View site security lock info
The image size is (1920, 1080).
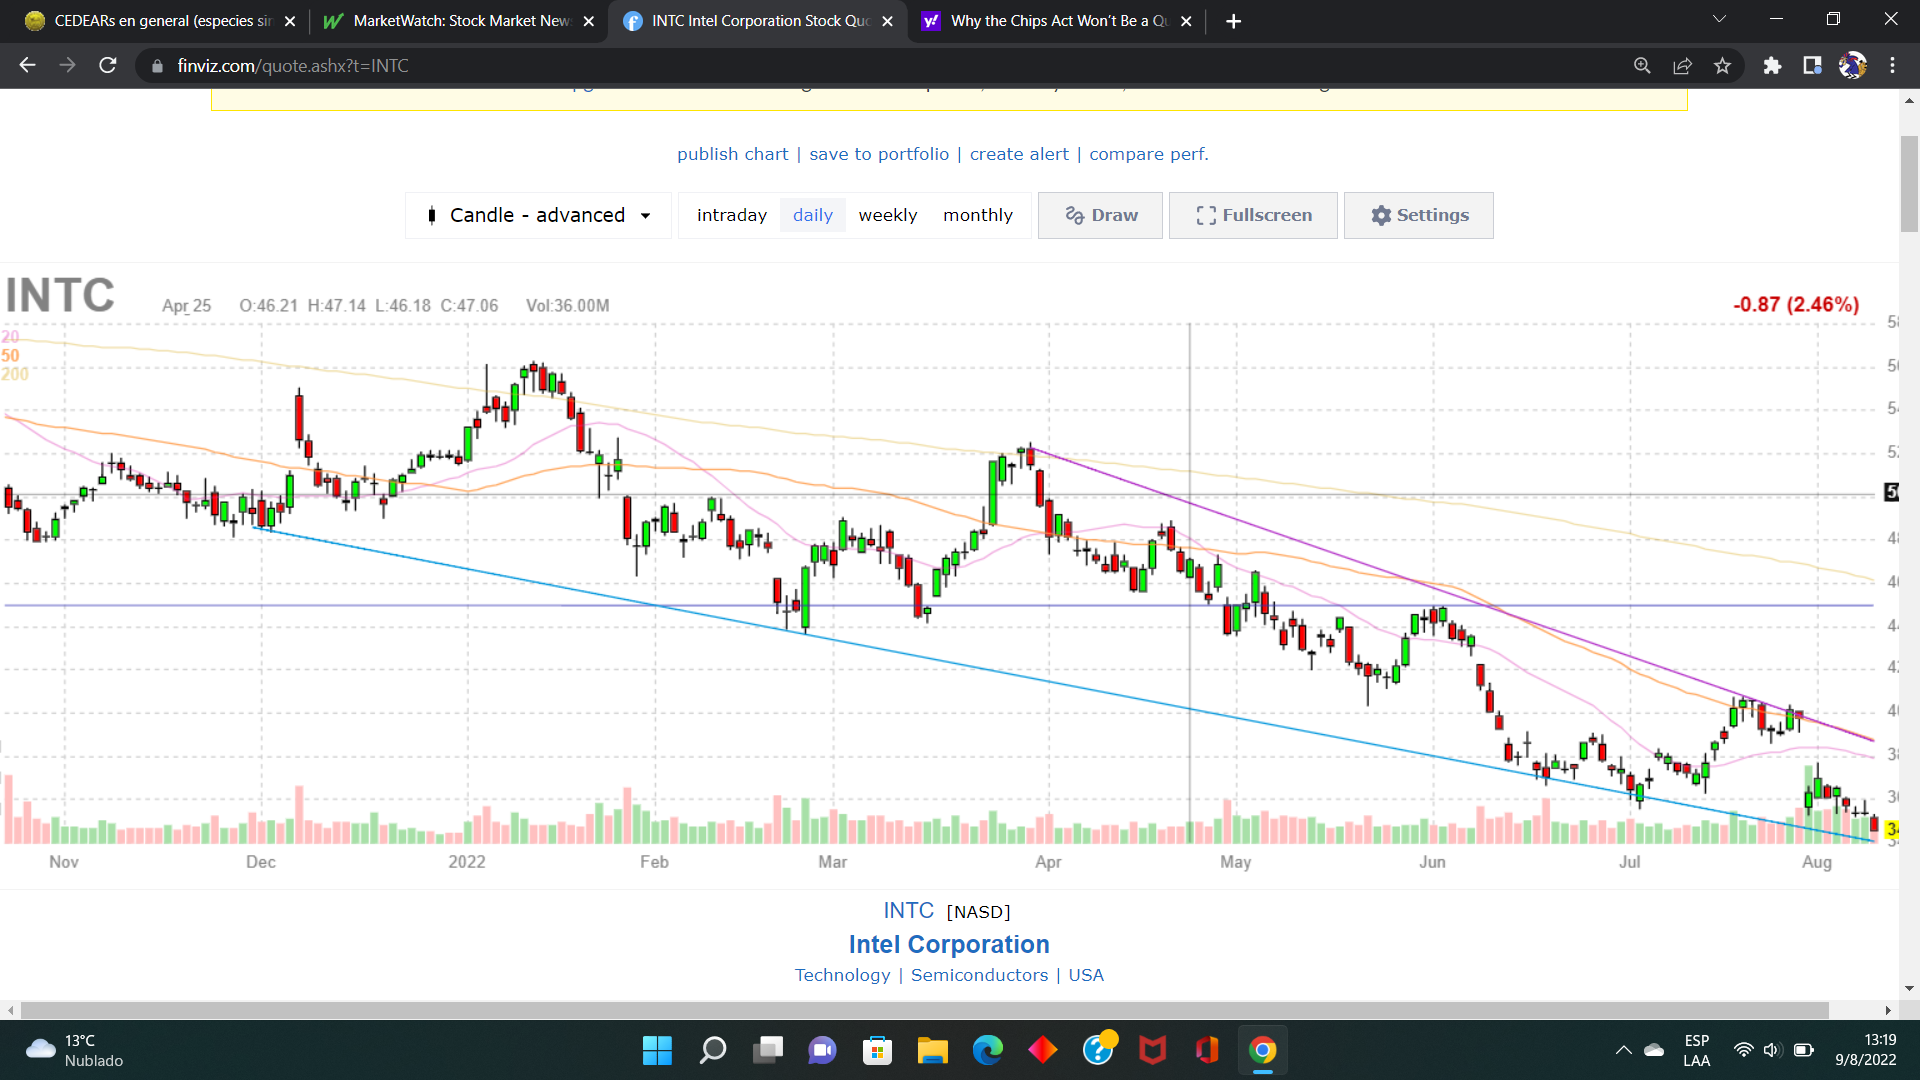point(157,65)
